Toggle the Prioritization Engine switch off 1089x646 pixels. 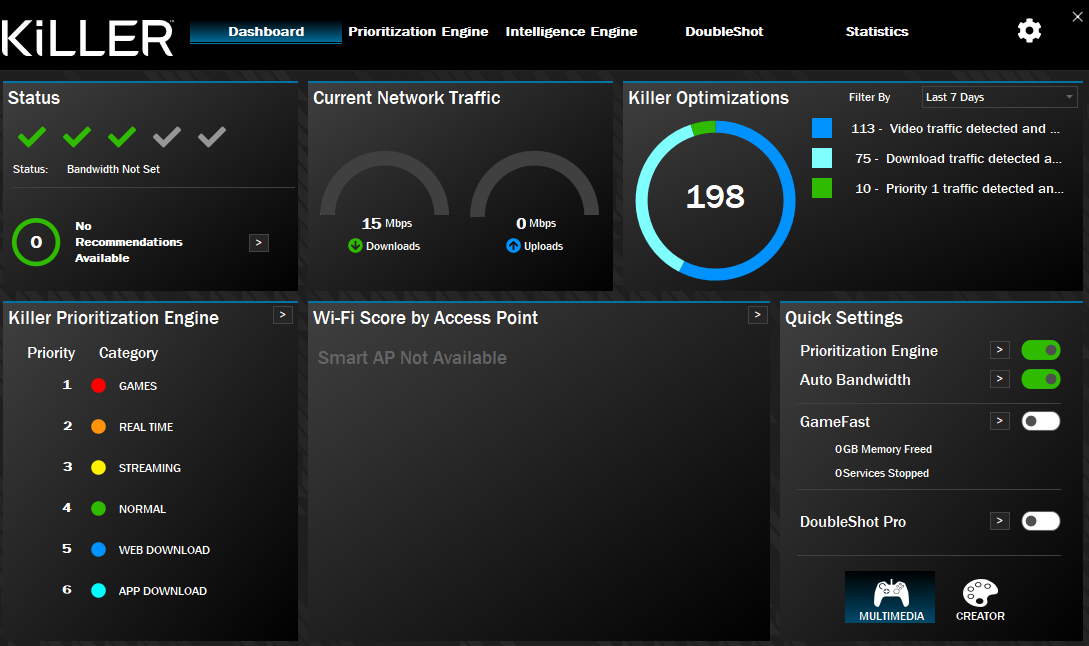[x=1040, y=350]
